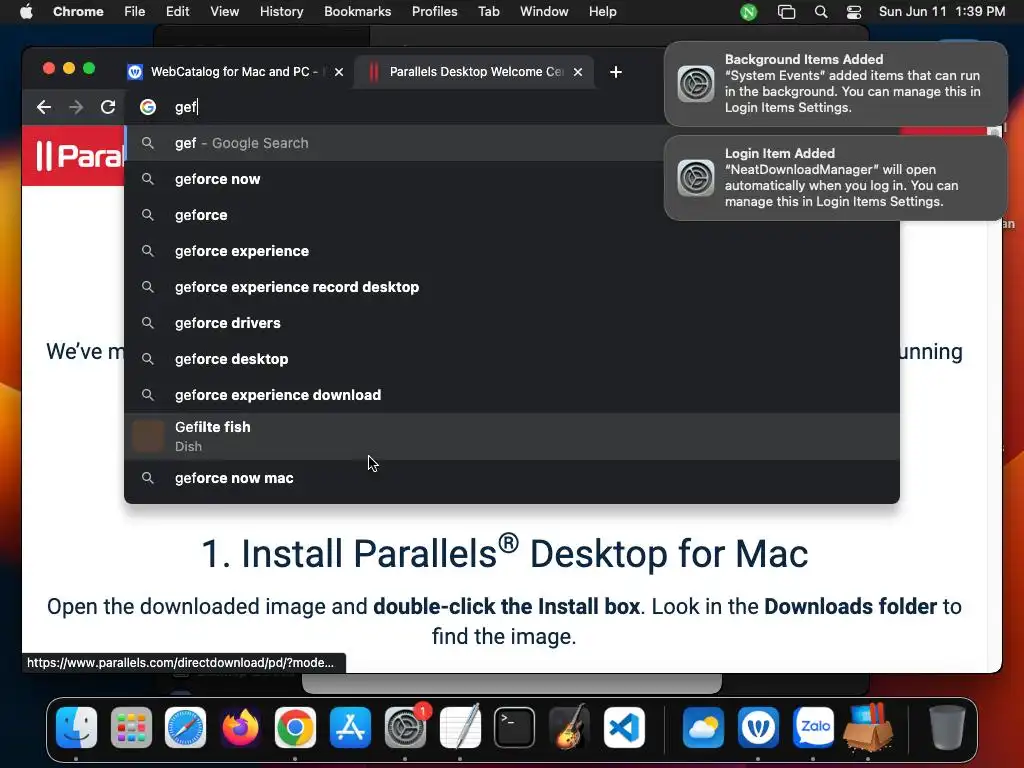The height and width of the screenshot is (768, 1024).
Task: Select 'geforce now mac' suggestion
Action: (512, 478)
